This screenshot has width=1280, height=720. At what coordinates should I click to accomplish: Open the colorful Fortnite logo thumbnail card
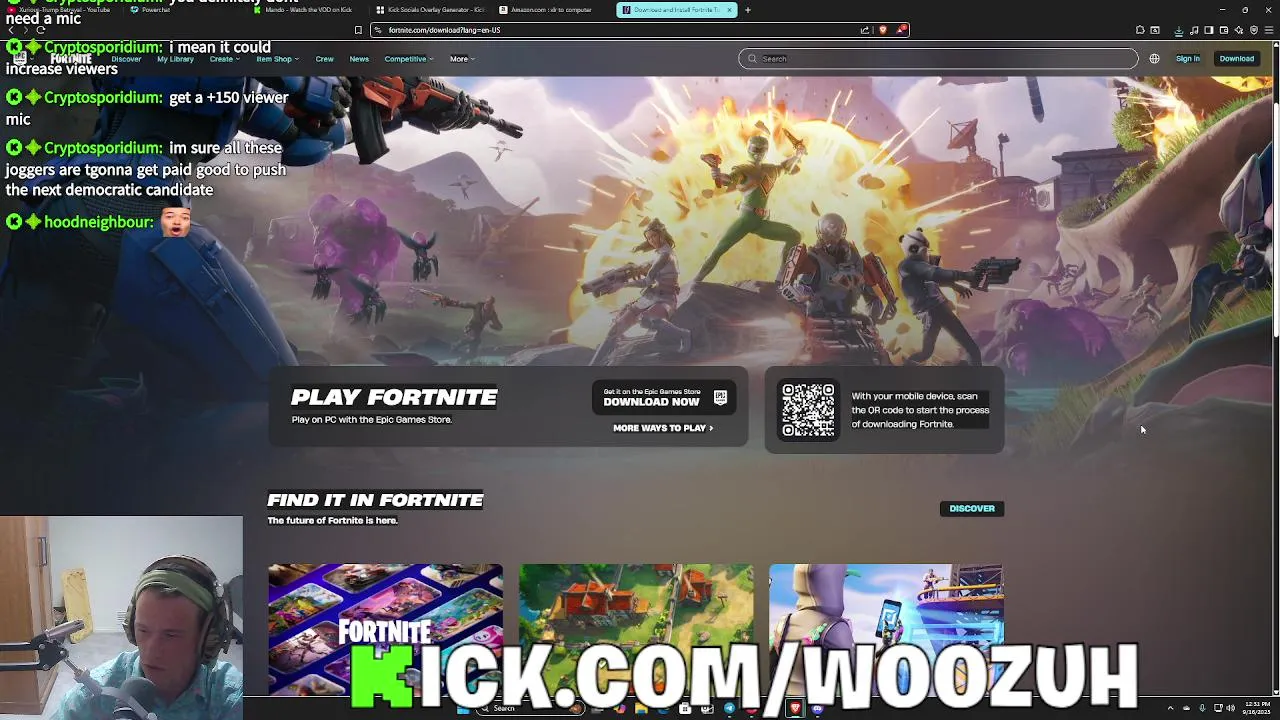385,629
